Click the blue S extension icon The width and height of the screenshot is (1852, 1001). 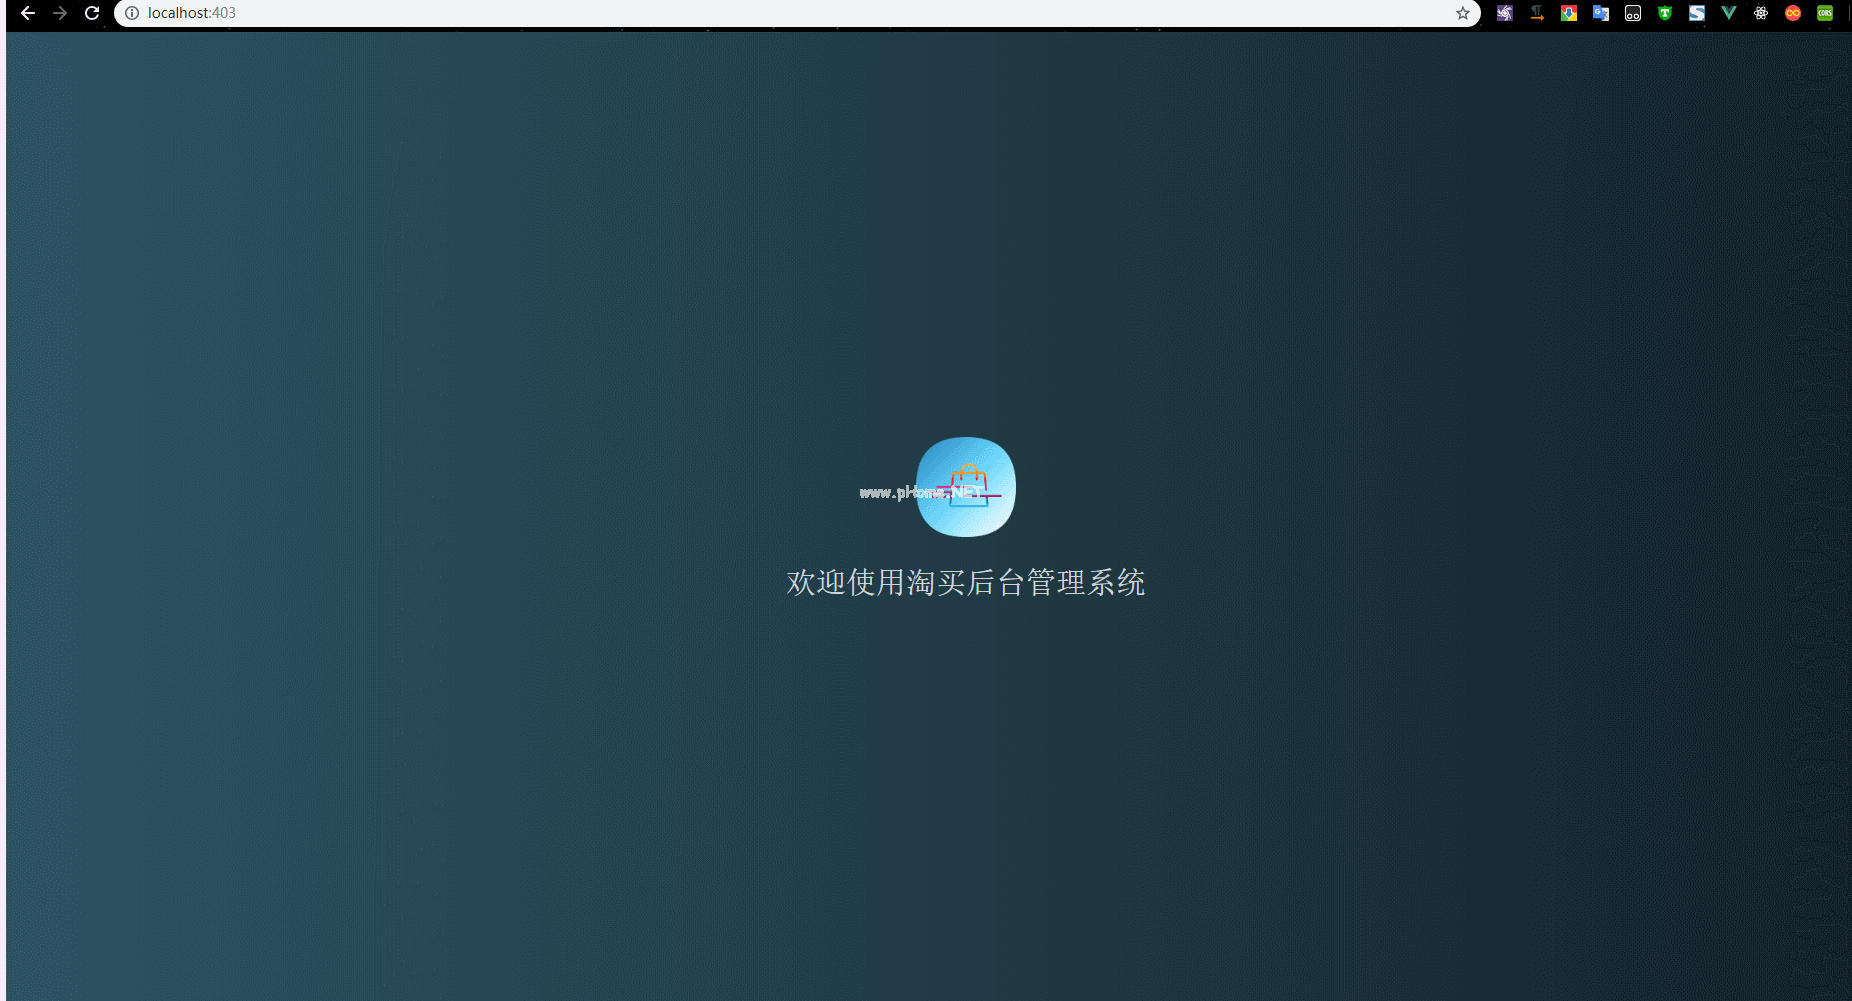coord(1697,13)
